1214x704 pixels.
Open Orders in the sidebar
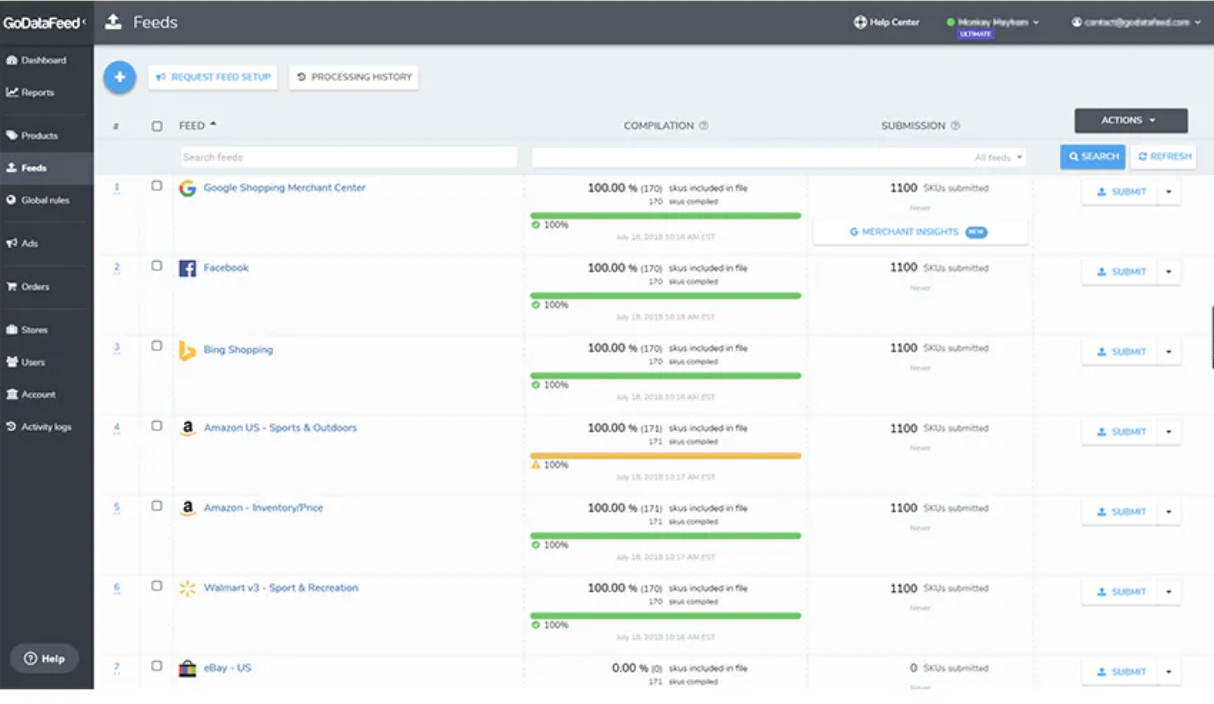28,286
